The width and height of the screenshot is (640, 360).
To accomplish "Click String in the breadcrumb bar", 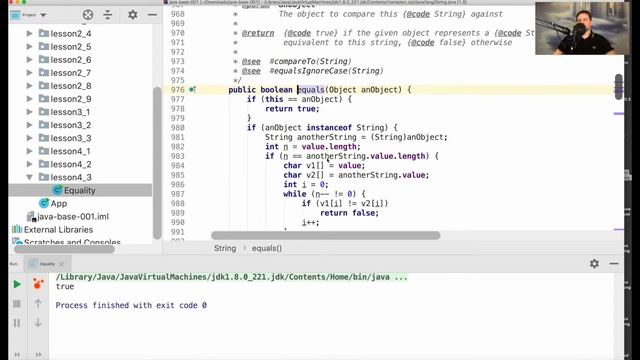I will point(225,248).
